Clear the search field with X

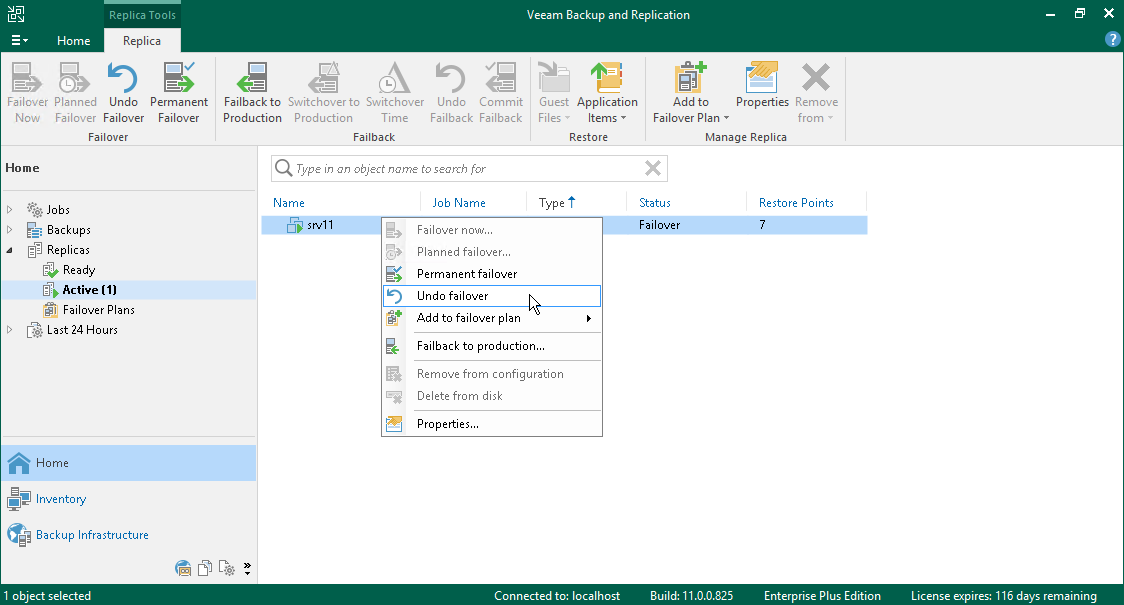tap(652, 168)
